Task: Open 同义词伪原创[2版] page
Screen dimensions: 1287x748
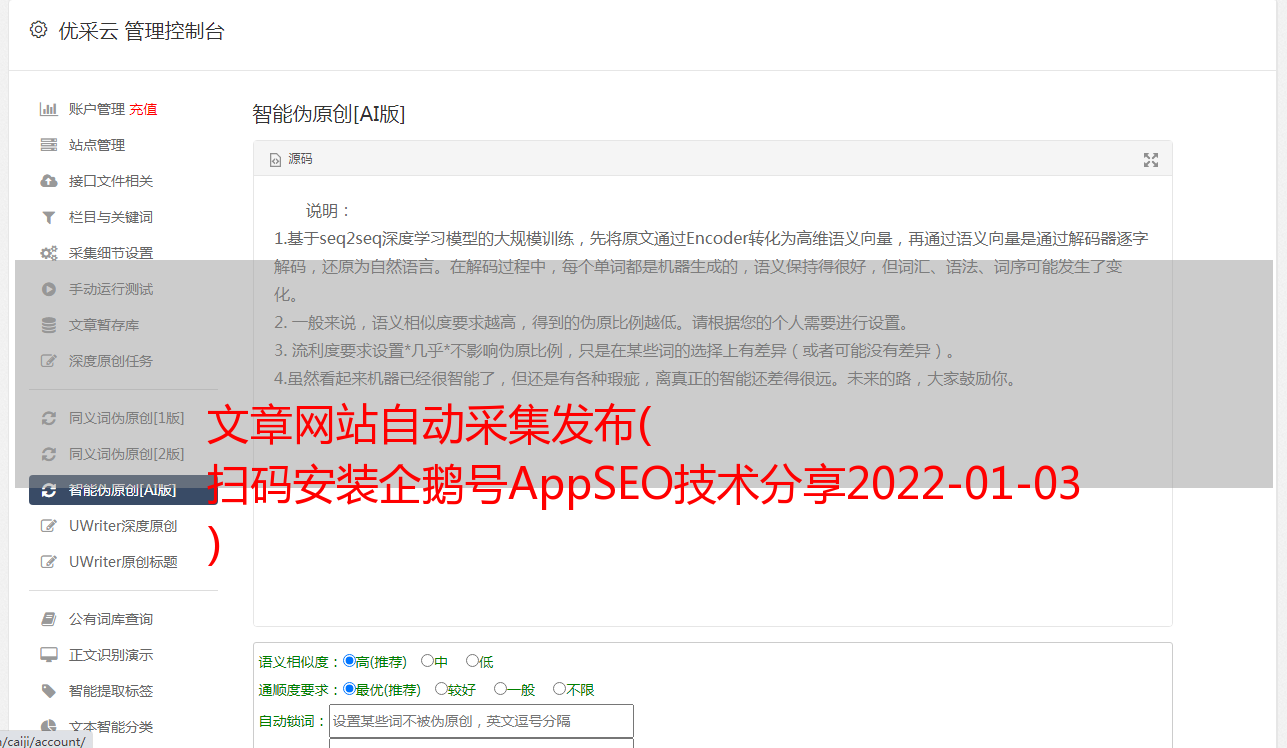Action: tap(127, 454)
